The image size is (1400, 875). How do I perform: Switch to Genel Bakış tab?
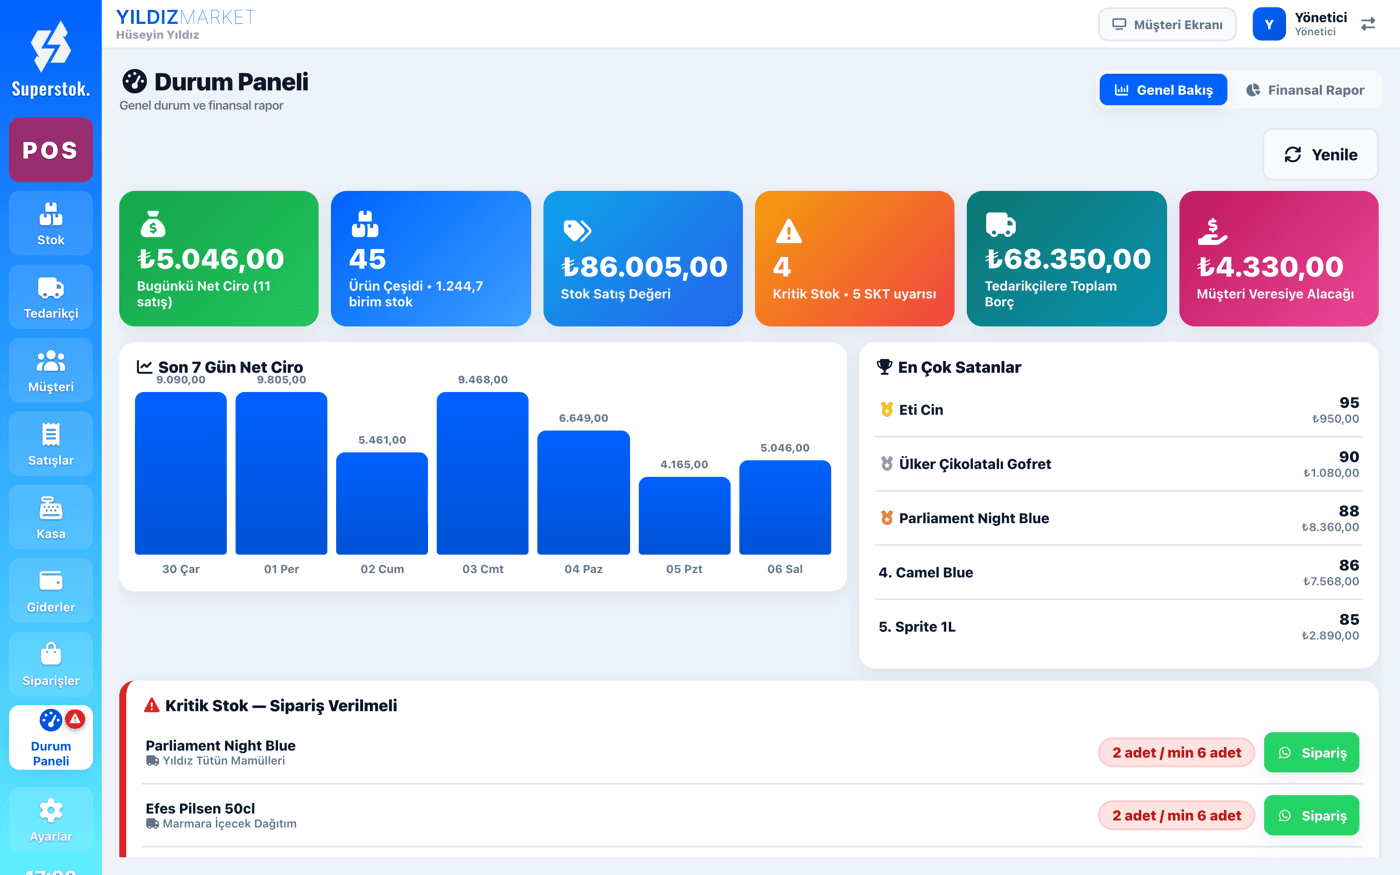tap(1163, 90)
